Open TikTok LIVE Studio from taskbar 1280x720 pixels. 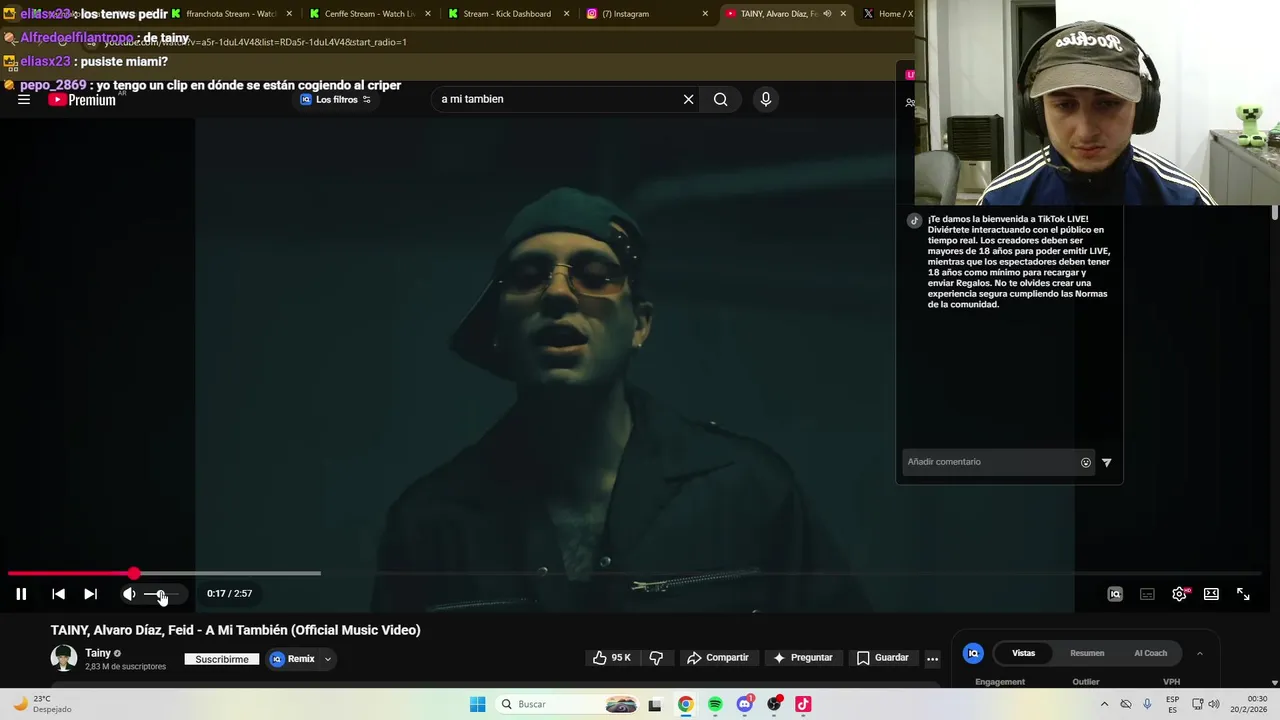click(x=803, y=704)
